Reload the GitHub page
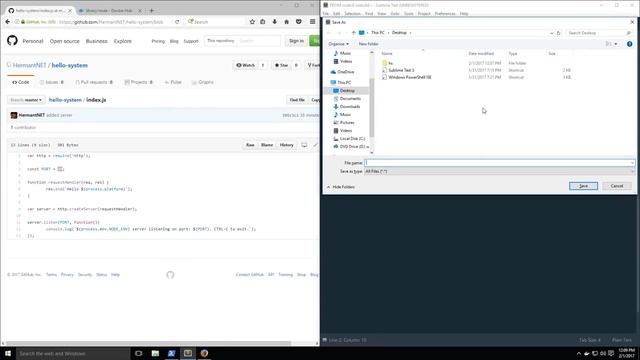Image resolution: width=640 pixels, height=360 pixels. point(177,22)
